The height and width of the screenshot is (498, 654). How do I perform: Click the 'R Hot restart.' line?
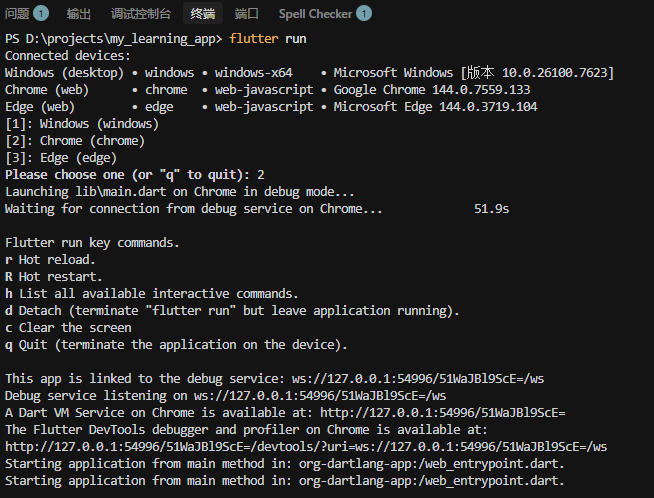click(x=54, y=277)
